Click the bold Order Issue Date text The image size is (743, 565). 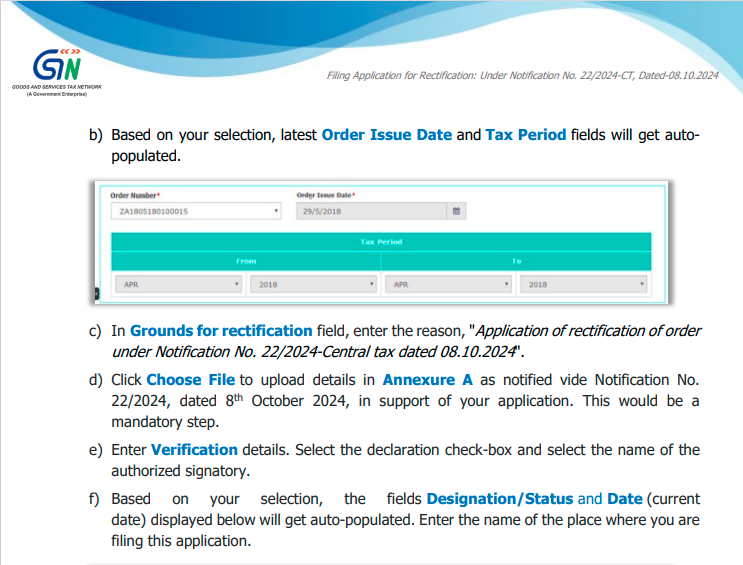tap(387, 135)
